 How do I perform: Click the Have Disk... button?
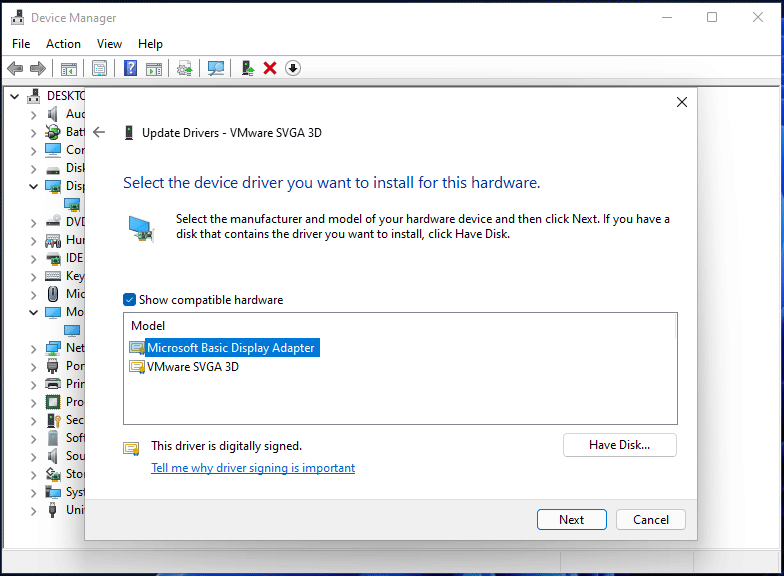[x=620, y=445]
